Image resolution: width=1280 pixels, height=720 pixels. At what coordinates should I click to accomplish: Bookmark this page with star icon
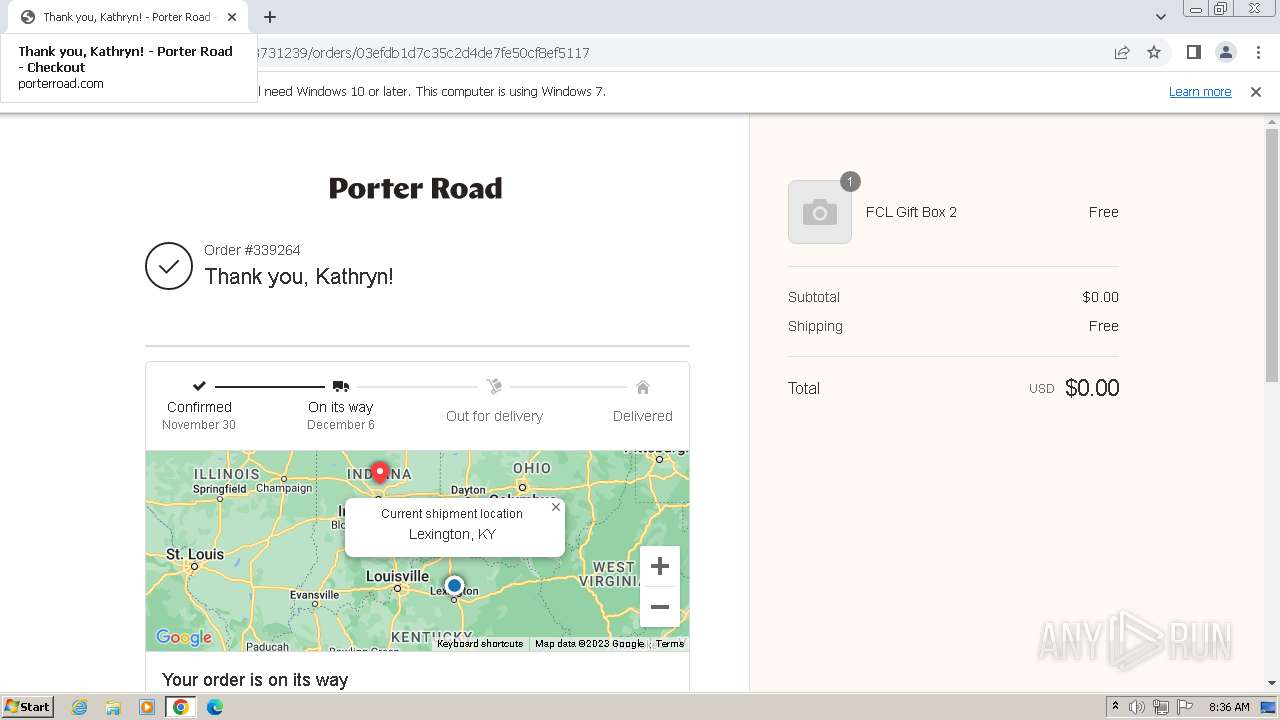coord(1154,52)
